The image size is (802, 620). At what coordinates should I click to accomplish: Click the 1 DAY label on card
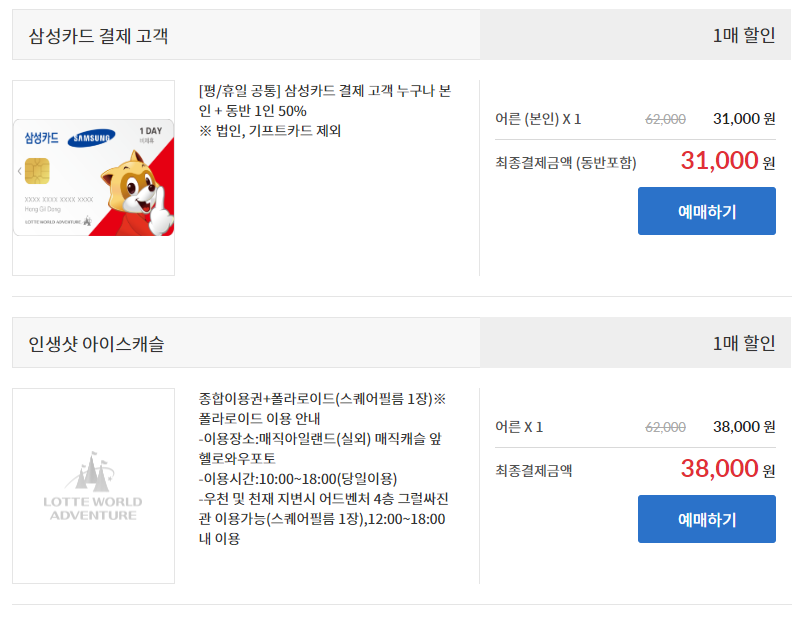151,131
